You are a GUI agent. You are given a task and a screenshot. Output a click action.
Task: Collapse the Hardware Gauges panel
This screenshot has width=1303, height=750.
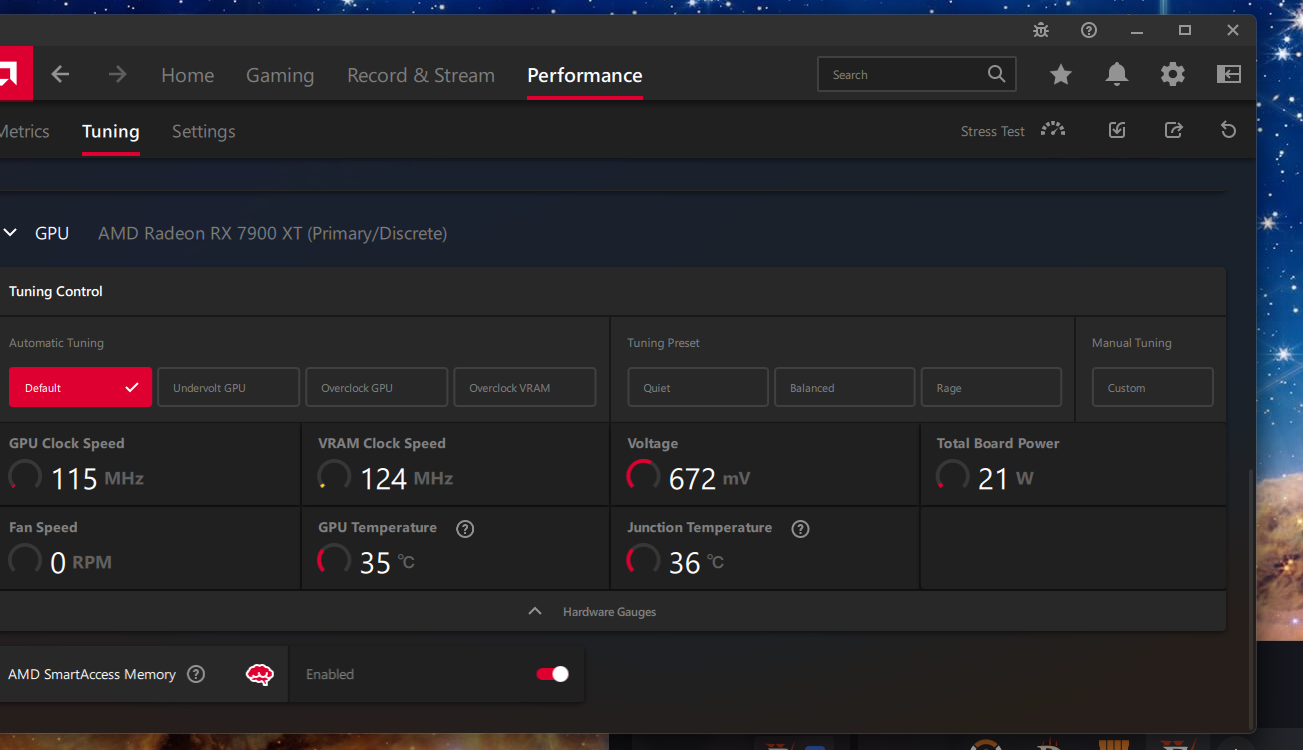pyautogui.click(x=535, y=611)
